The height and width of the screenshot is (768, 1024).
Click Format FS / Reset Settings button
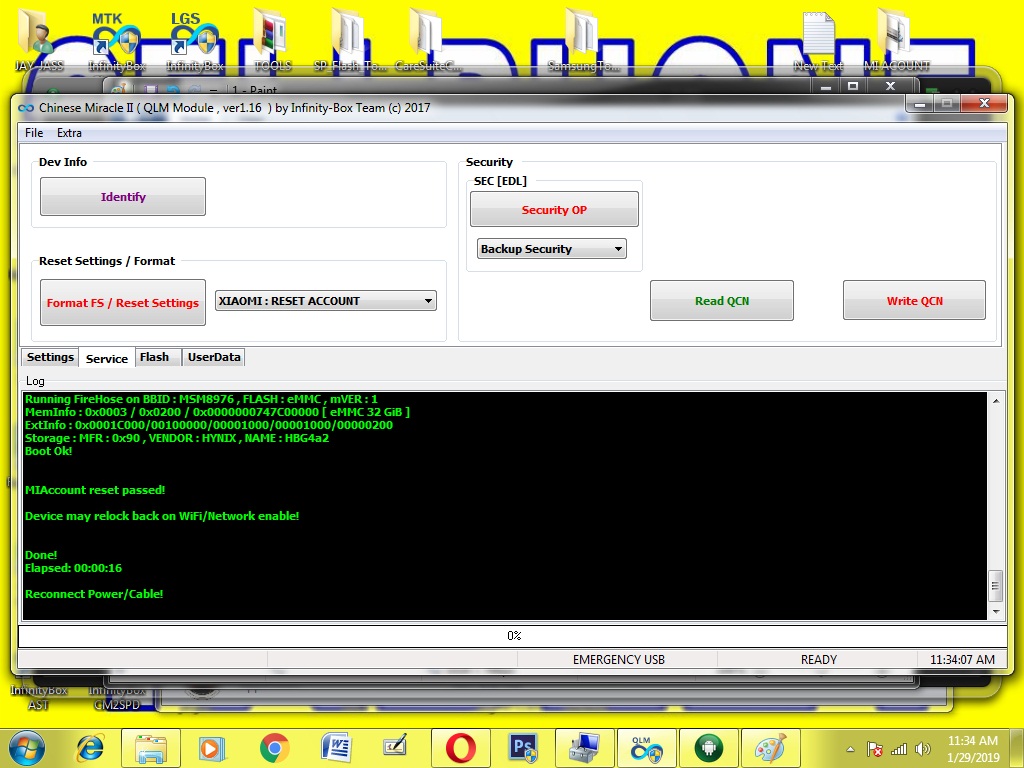tap(123, 302)
